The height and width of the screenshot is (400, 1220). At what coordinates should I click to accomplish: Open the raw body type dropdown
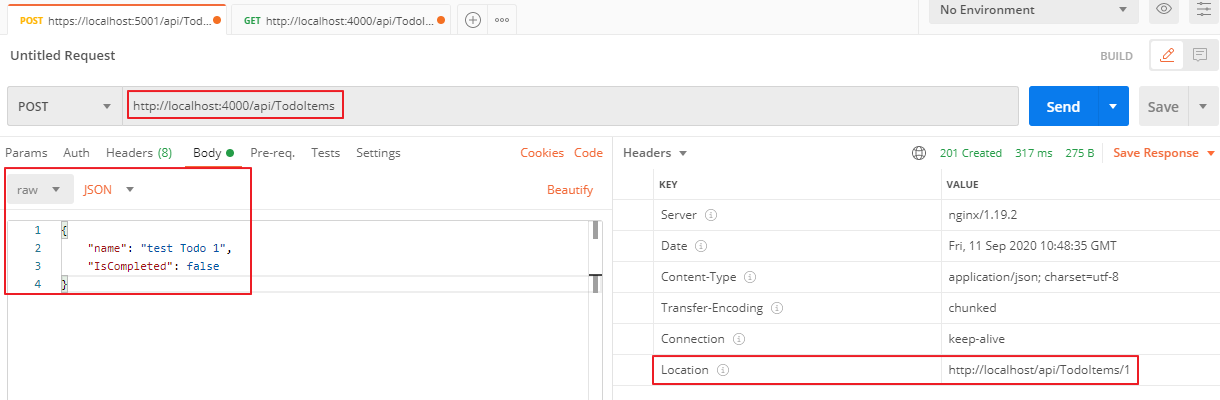tap(39, 189)
